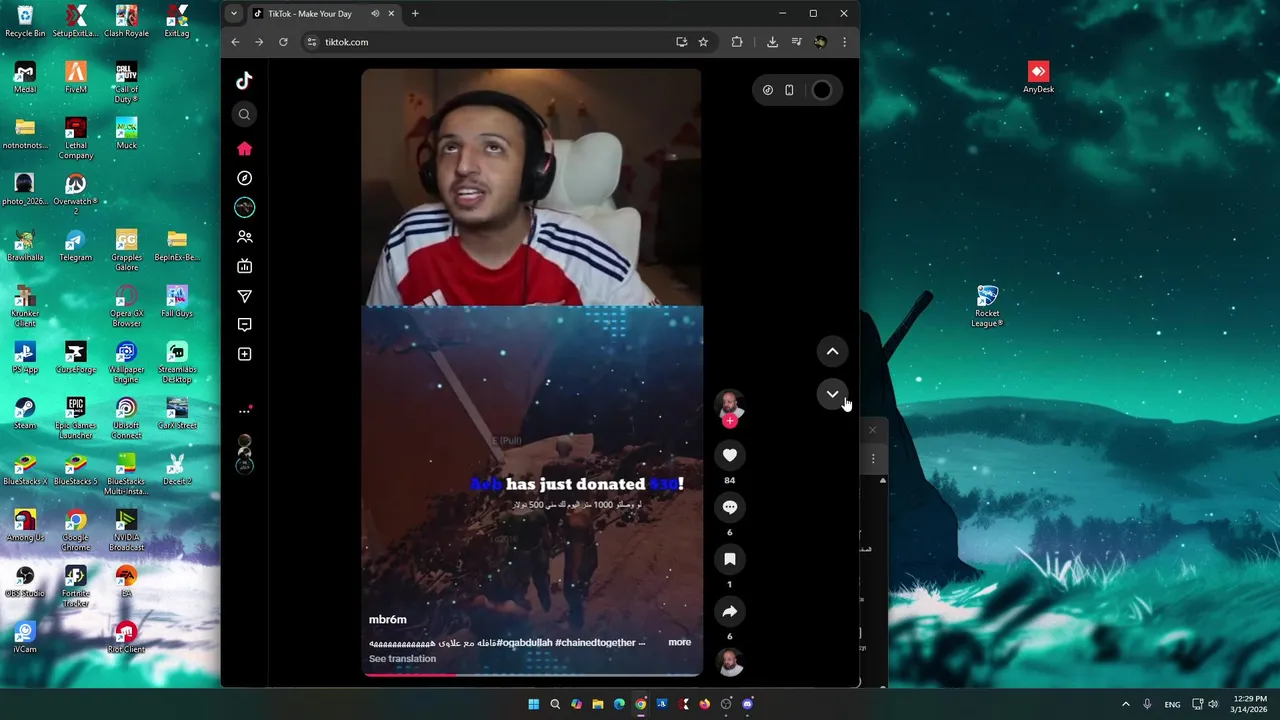1280x720 pixels.
Task: Open the Chrome profile avatar
Action: tap(820, 42)
